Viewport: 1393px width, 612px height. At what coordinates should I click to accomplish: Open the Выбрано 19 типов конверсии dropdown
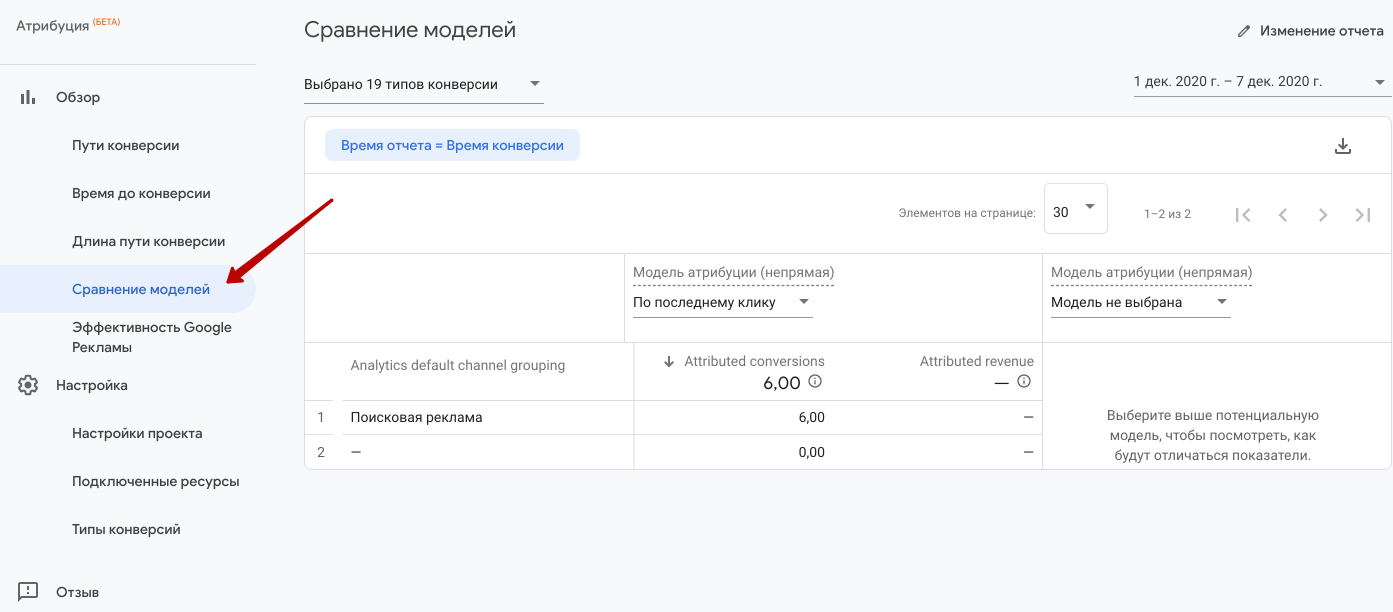coord(423,85)
